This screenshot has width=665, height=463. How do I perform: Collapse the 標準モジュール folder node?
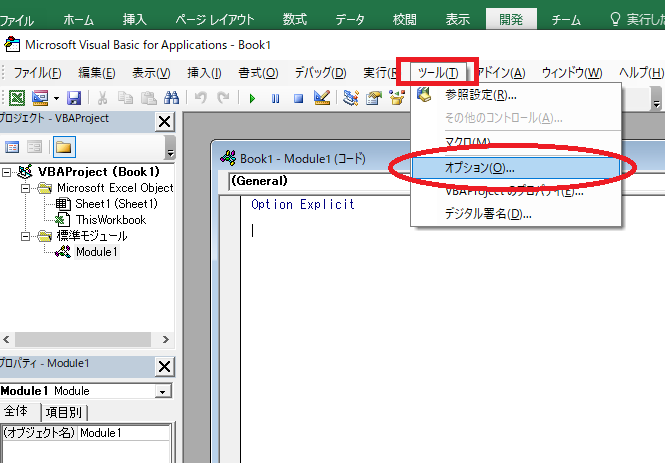pos(25,236)
